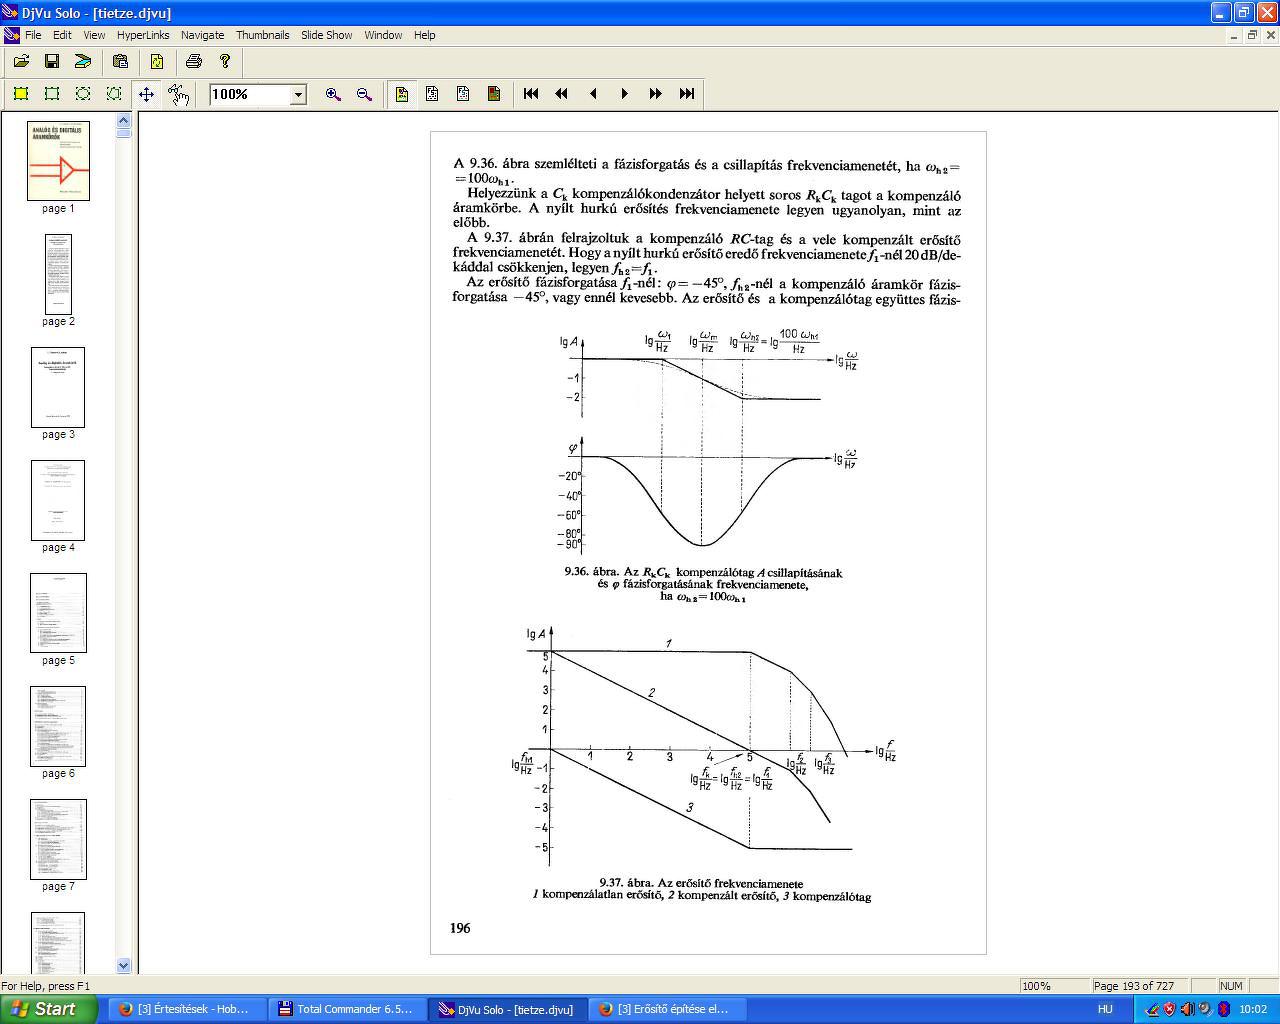Select the oval hyperlink area tool

83,94
